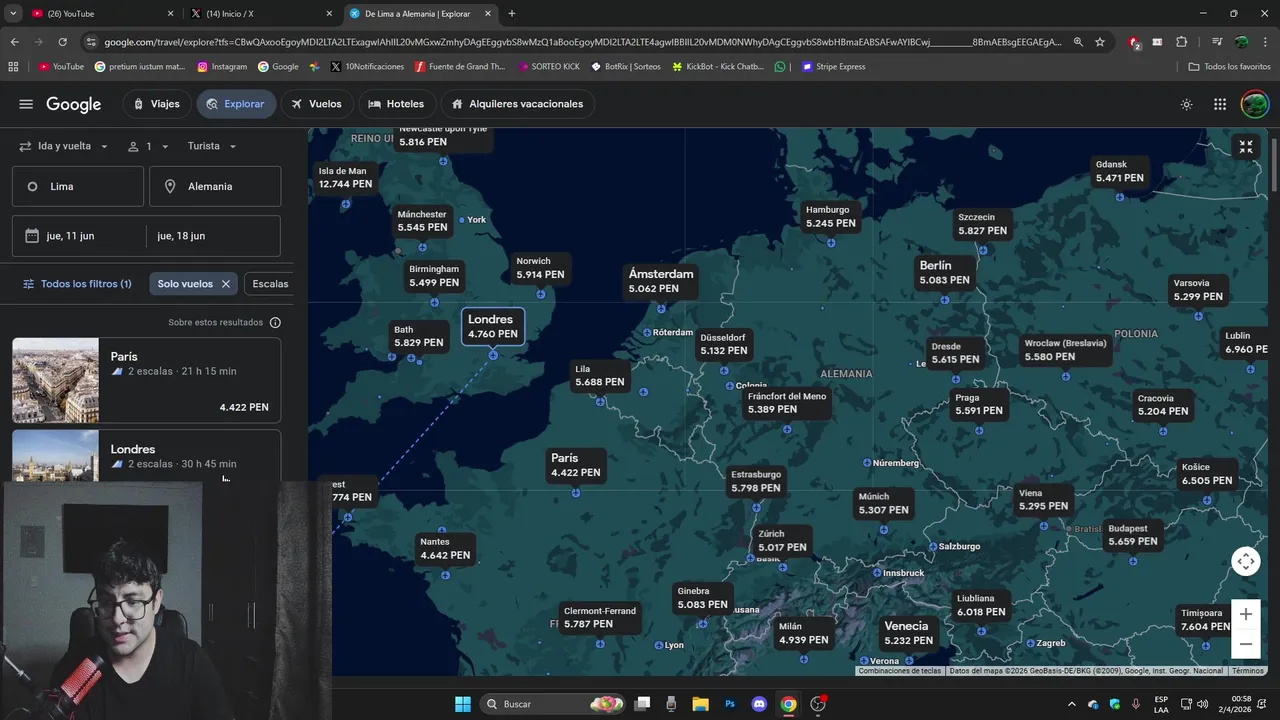Open the Google account avatar

[1254, 104]
